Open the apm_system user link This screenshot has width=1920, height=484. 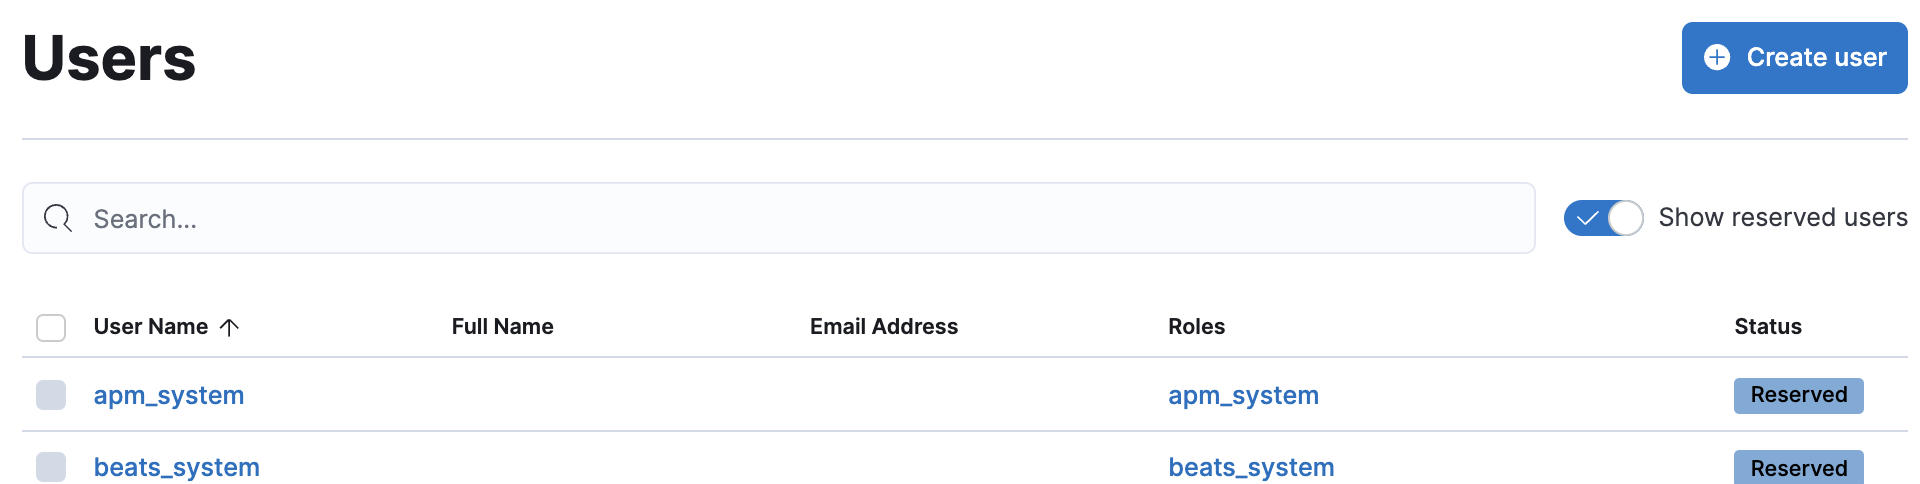click(169, 395)
